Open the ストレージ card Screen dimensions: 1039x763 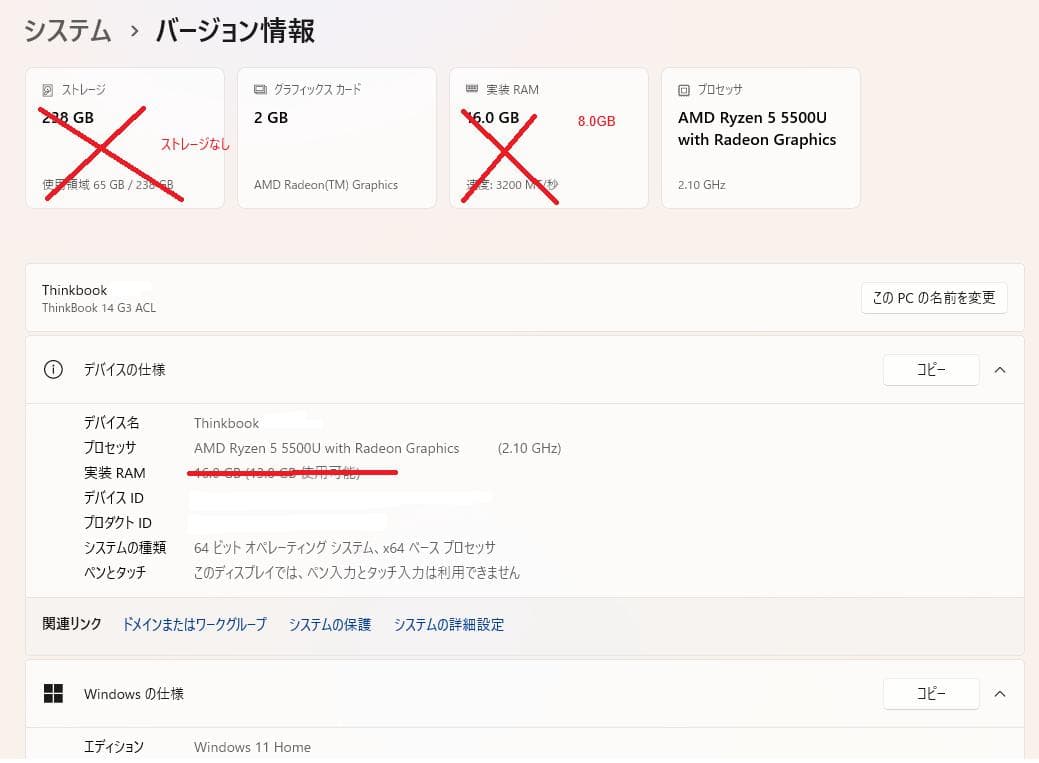125,138
